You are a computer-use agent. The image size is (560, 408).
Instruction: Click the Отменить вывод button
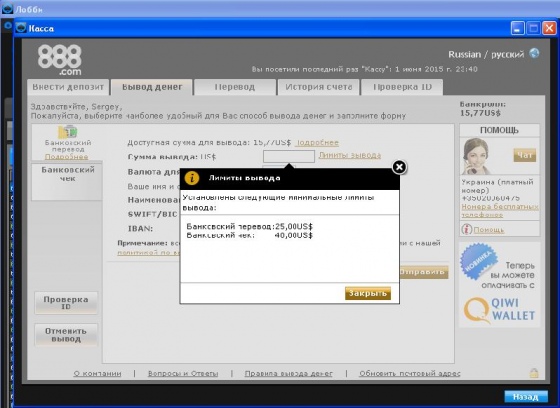pos(66,335)
